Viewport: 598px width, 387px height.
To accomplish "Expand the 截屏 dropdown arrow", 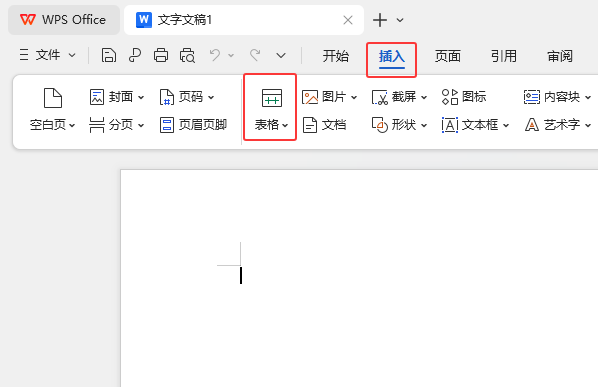I will (424, 98).
